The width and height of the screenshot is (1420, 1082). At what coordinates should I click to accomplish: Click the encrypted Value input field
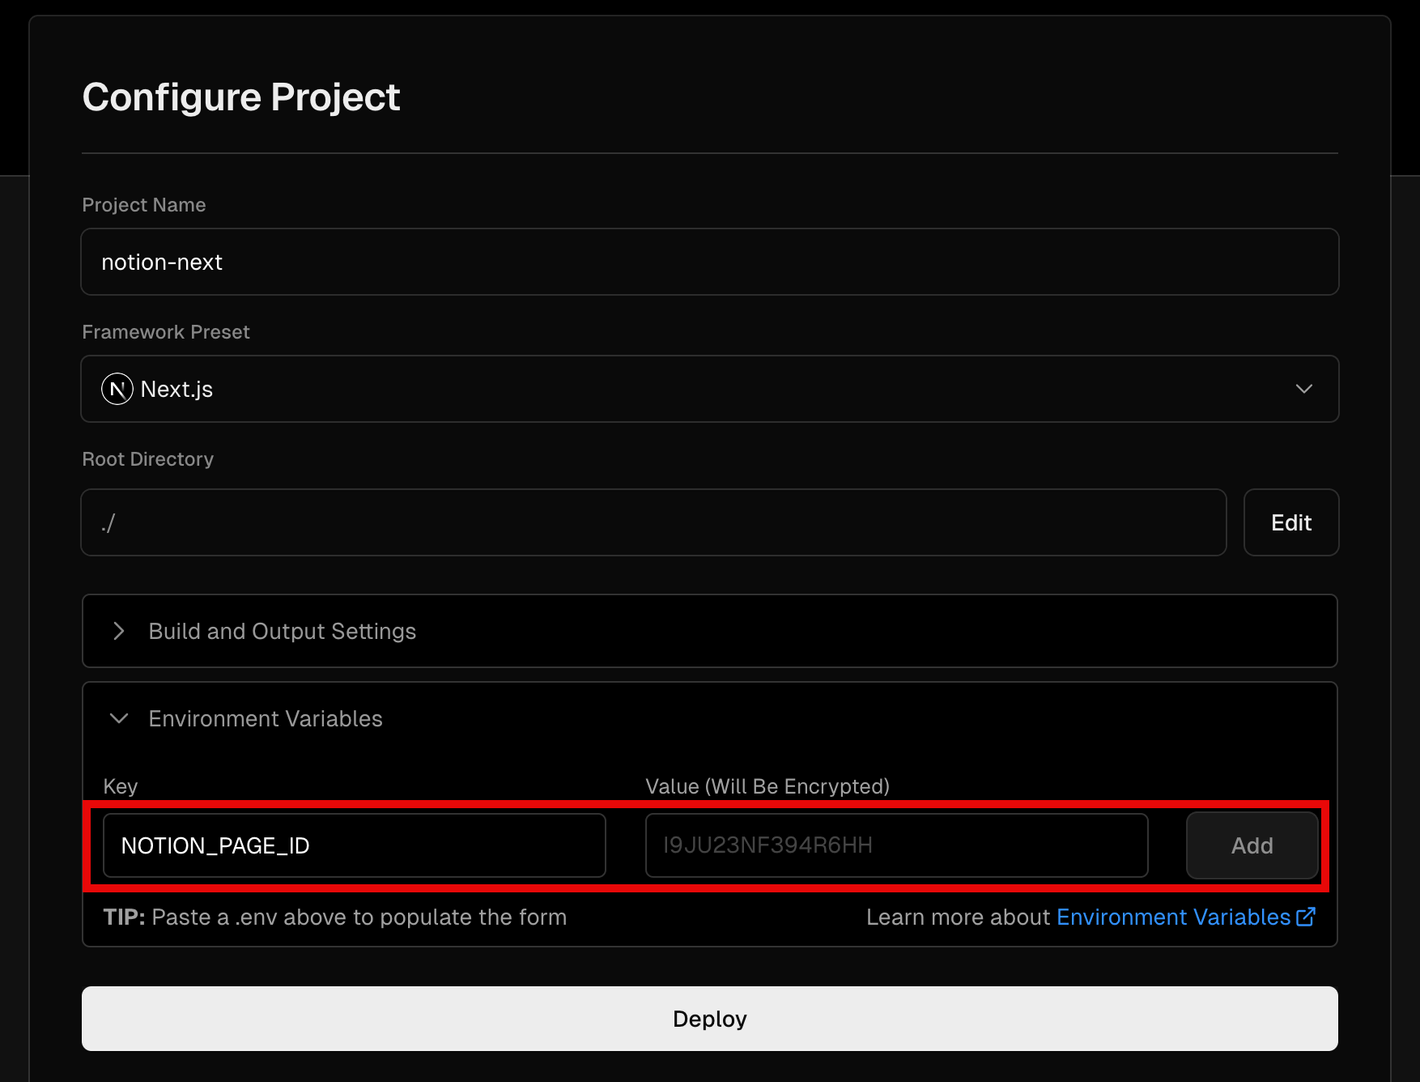pos(897,846)
